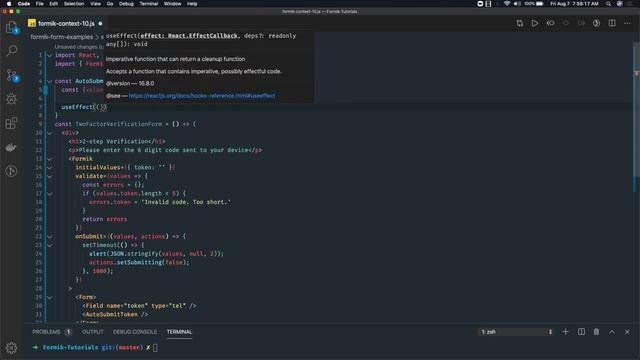Open the terminal selector dropdown 1: zsh
The width and height of the screenshot is (640, 360).
(x=516, y=332)
